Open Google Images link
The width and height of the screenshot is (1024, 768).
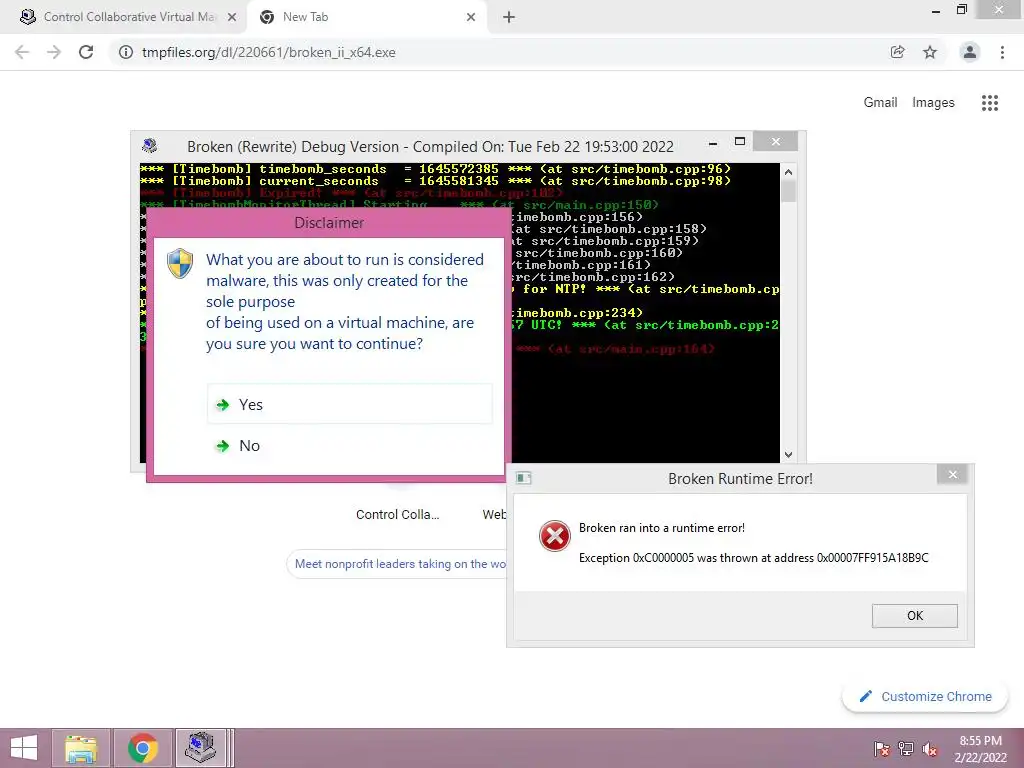[x=933, y=103]
